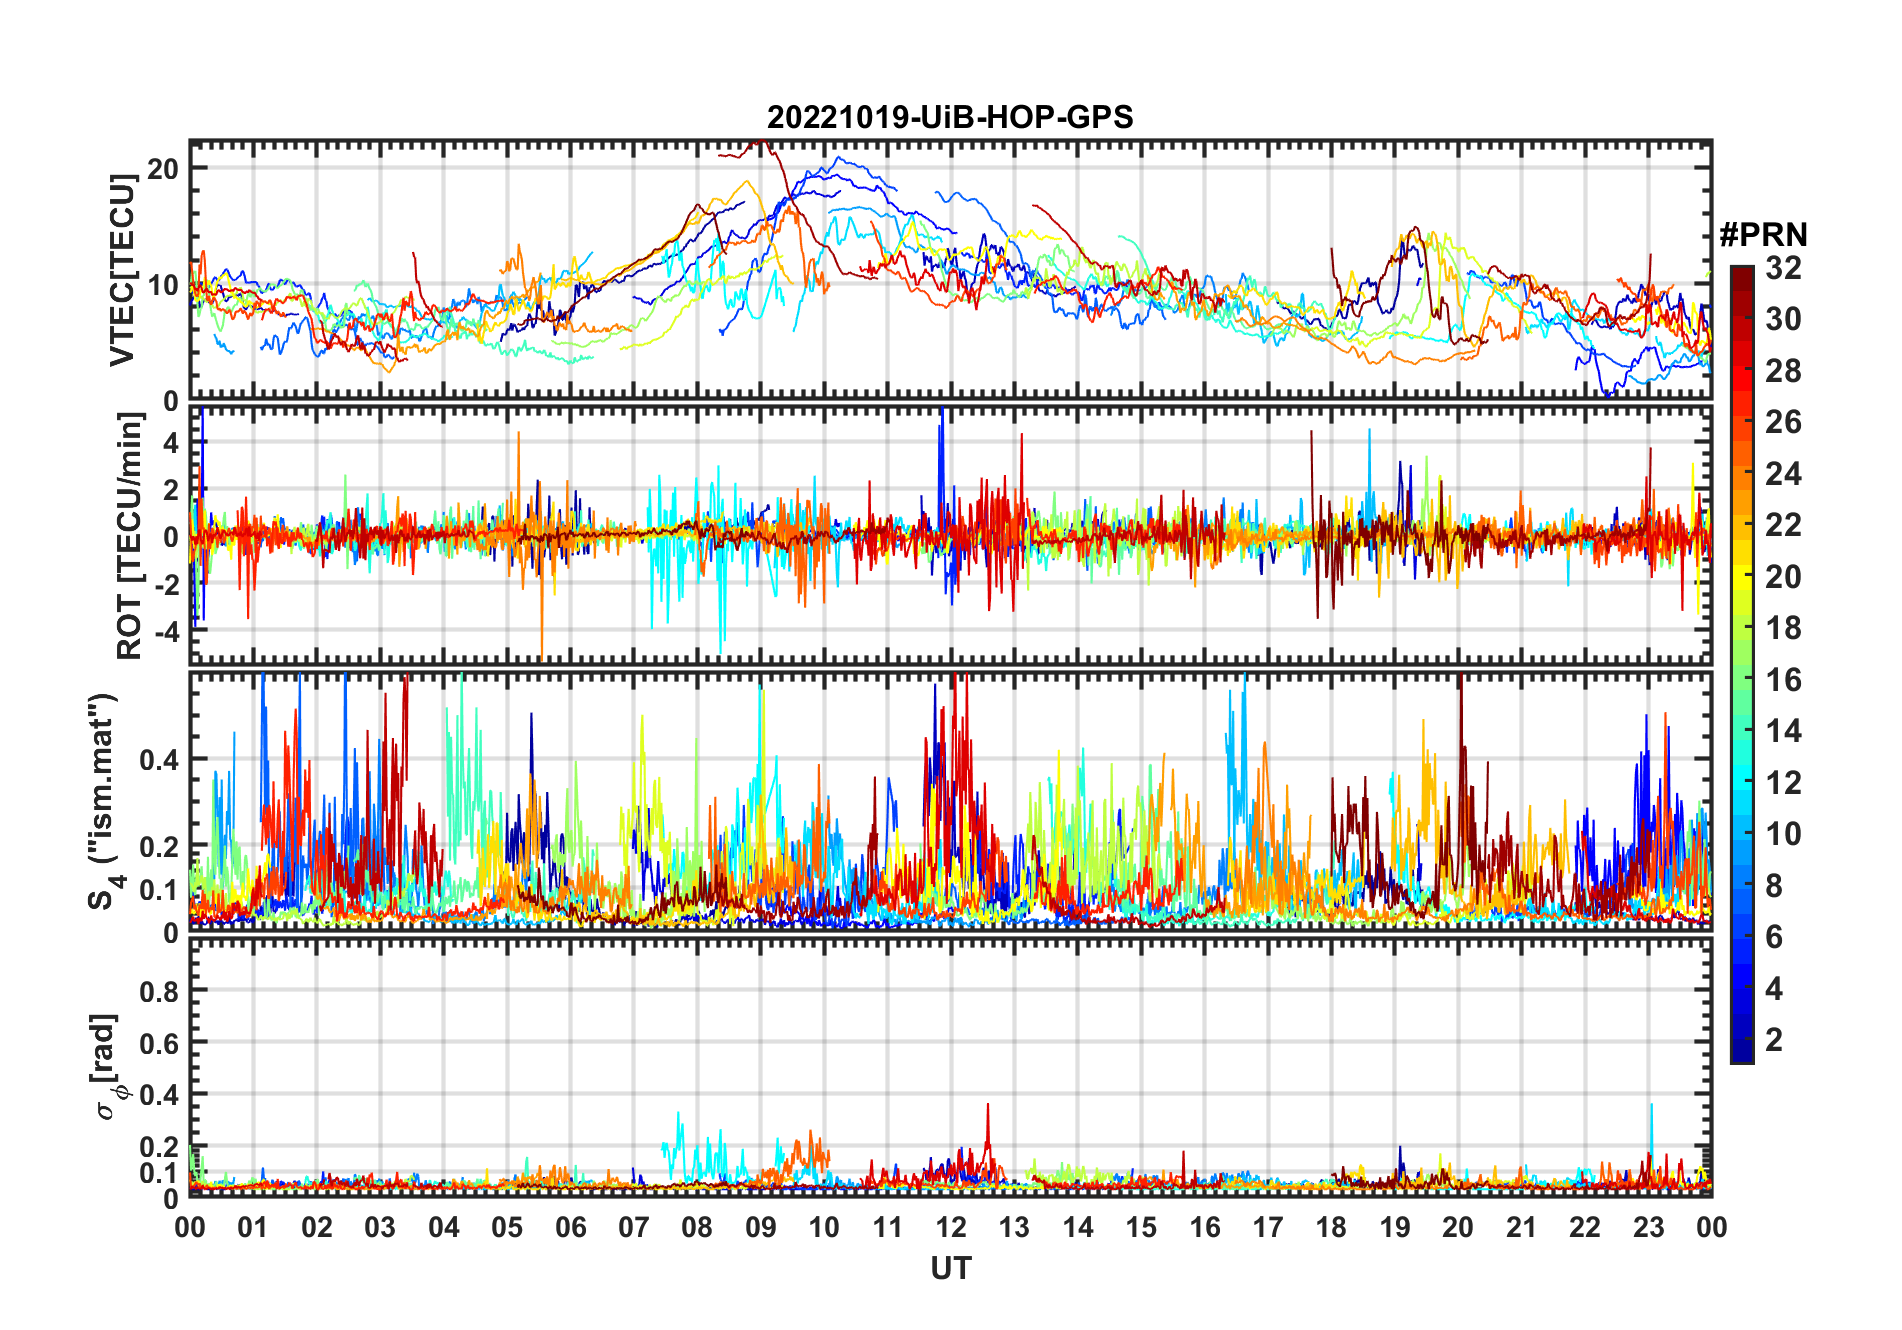This screenshot has width=1902, height=1330.
Task: Pick UT axis tick label 16
Action: click(x=1205, y=1227)
